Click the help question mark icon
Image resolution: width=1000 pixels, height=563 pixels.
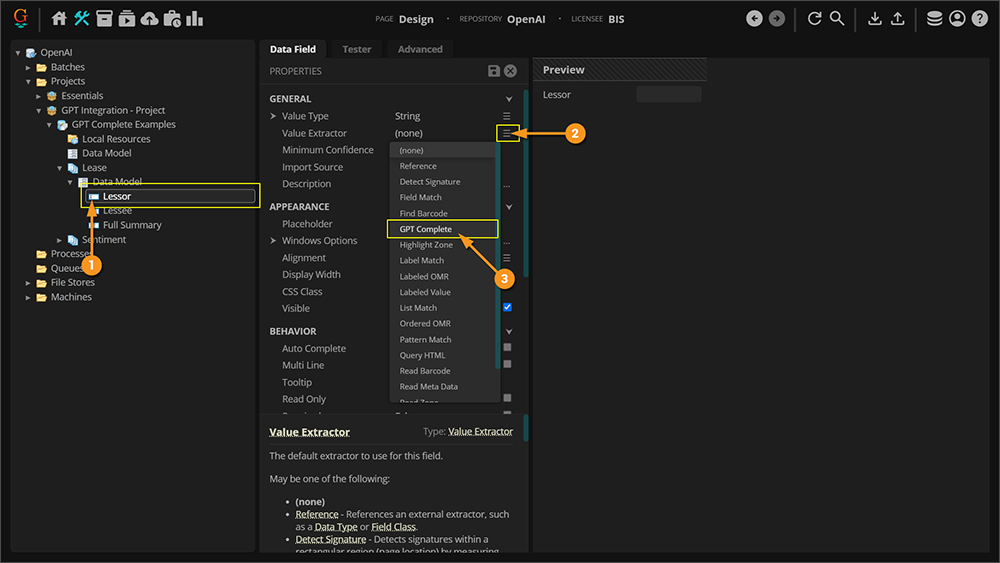pos(980,19)
